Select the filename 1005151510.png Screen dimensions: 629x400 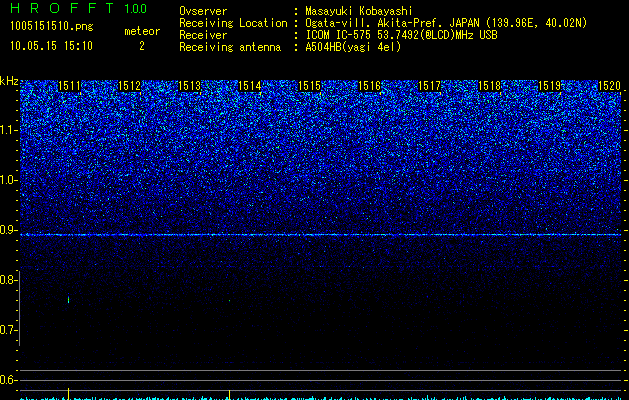pos(52,26)
